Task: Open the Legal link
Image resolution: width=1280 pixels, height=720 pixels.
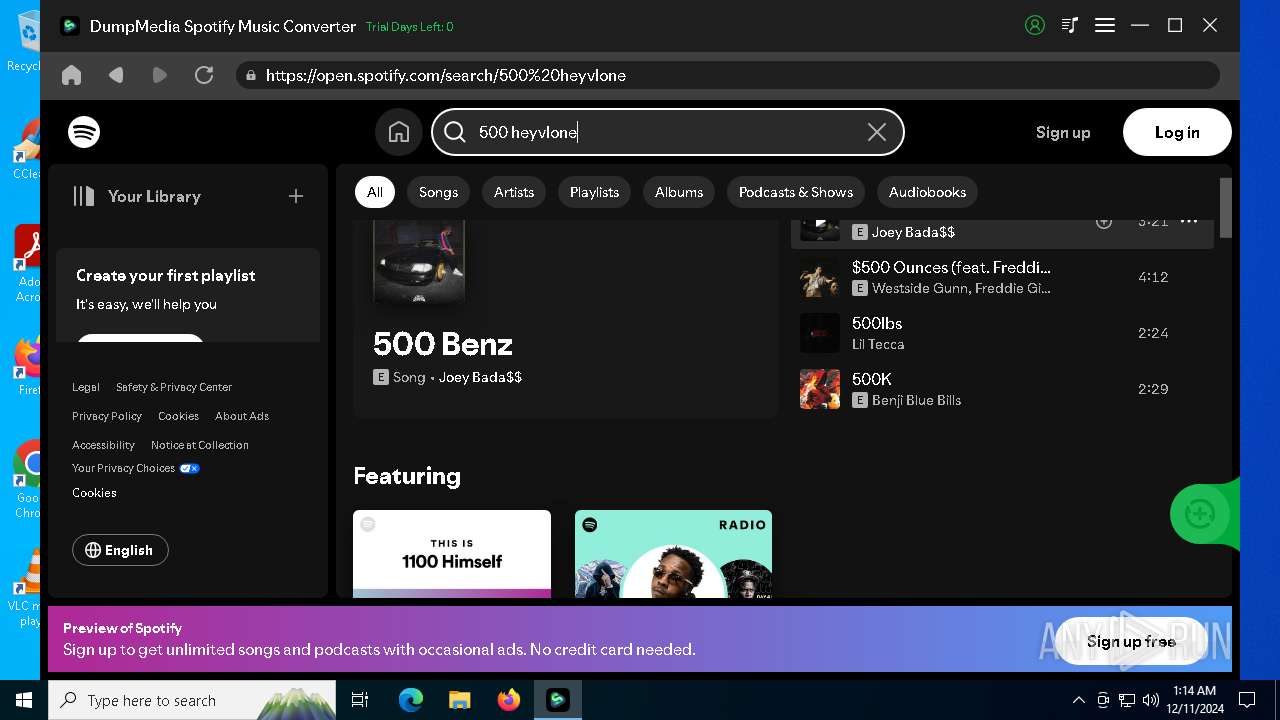Action: [86, 387]
